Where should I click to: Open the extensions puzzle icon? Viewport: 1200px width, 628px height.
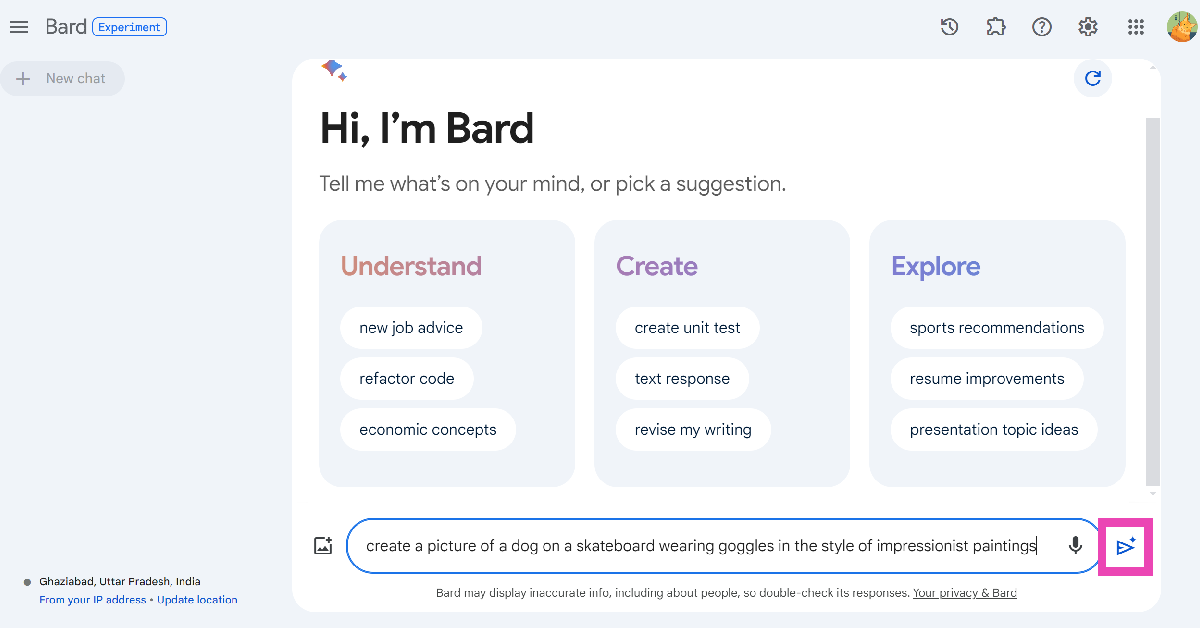click(x=996, y=27)
